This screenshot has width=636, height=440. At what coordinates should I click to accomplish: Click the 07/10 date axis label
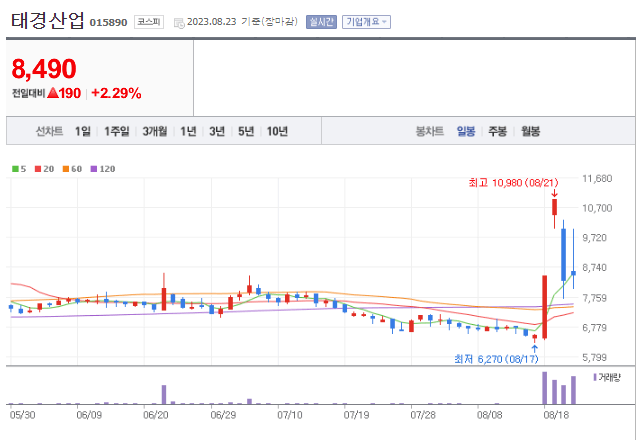tap(290, 415)
